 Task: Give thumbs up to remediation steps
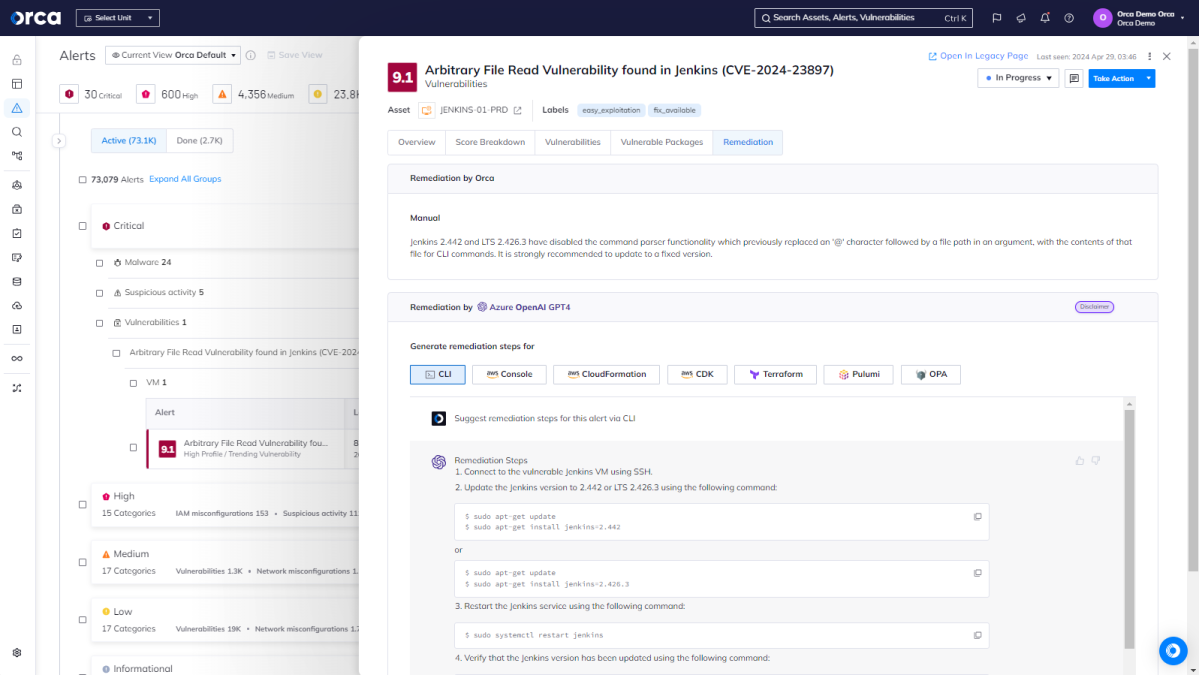(x=1080, y=461)
